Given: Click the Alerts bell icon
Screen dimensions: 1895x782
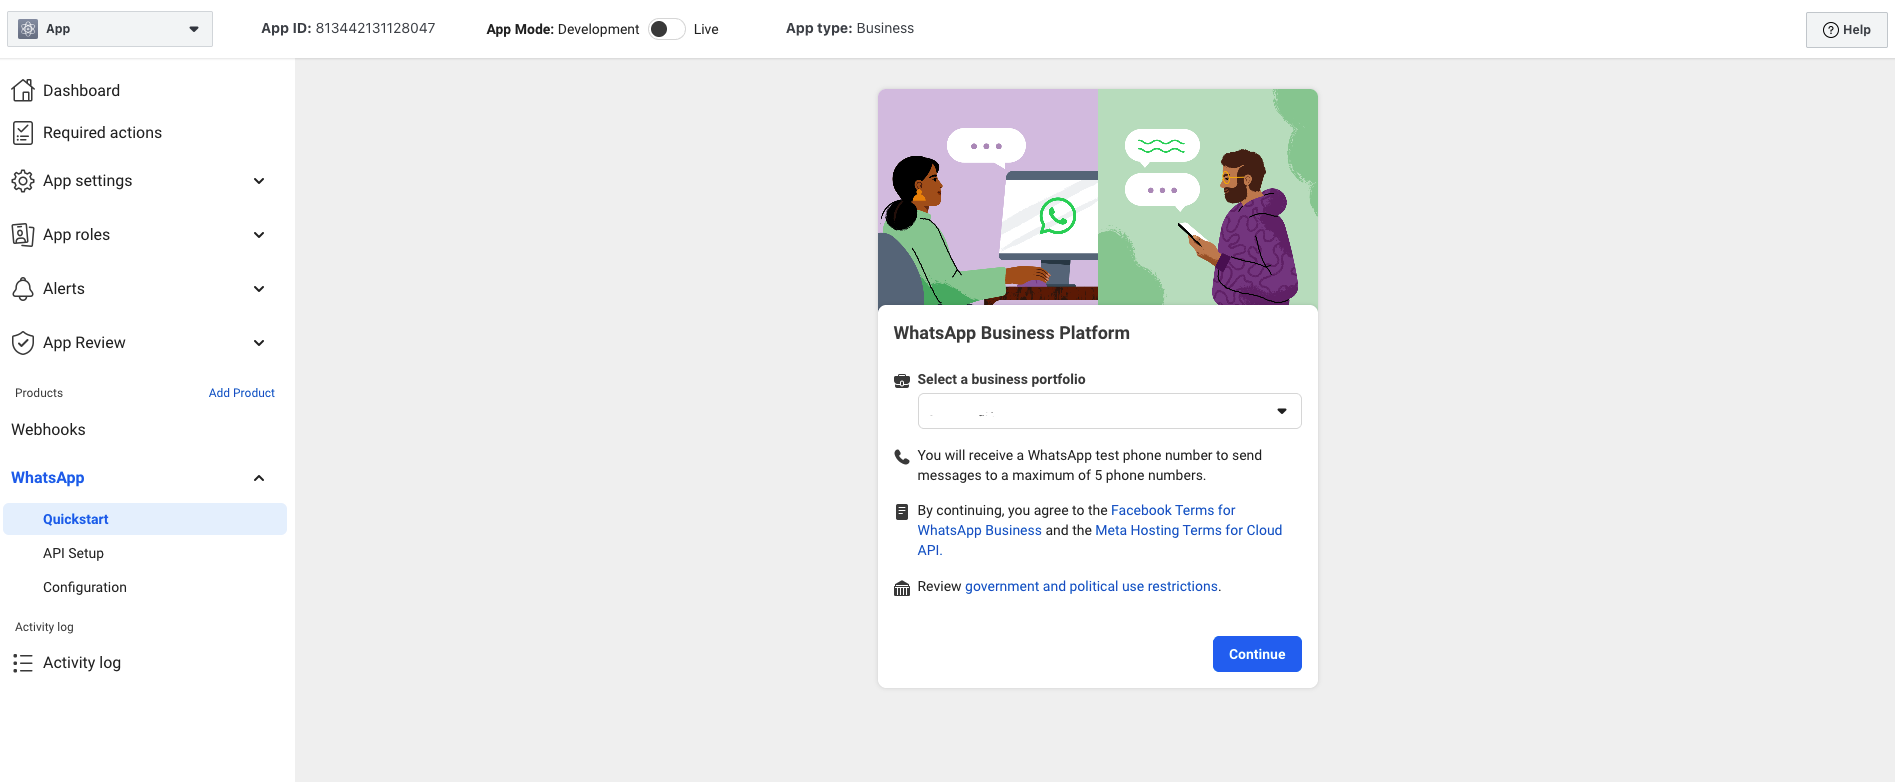Looking at the screenshot, I should pos(23,289).
